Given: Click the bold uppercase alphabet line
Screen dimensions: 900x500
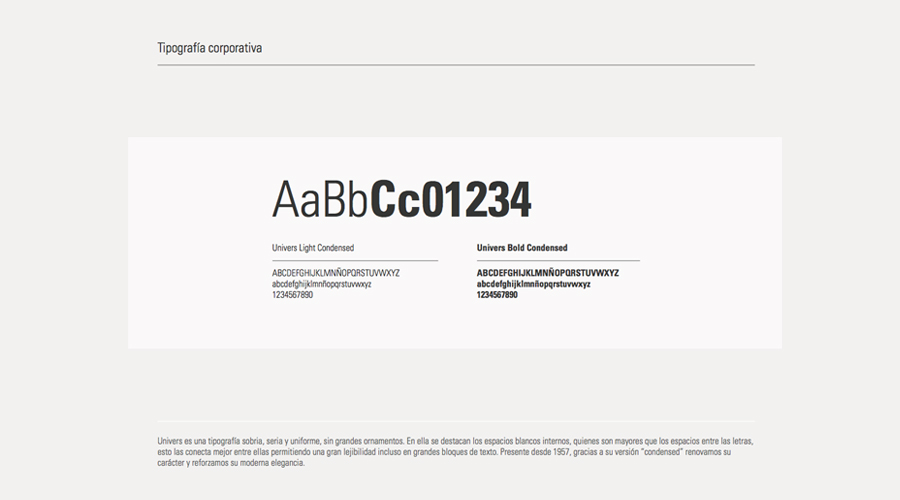Looking at the screenshot, I should tap(548, 273).
